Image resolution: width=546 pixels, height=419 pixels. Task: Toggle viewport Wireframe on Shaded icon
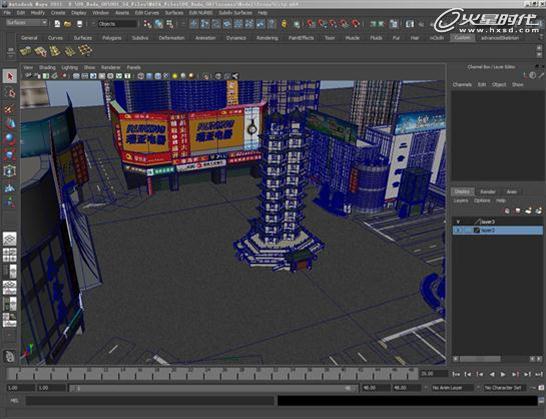(158, 76)
